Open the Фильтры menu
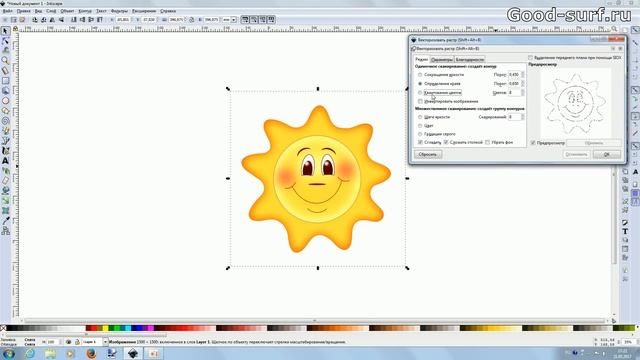Image resolution: width=640 pixels, height=360 pixels. pyautogui.click(x=119, y=11)
